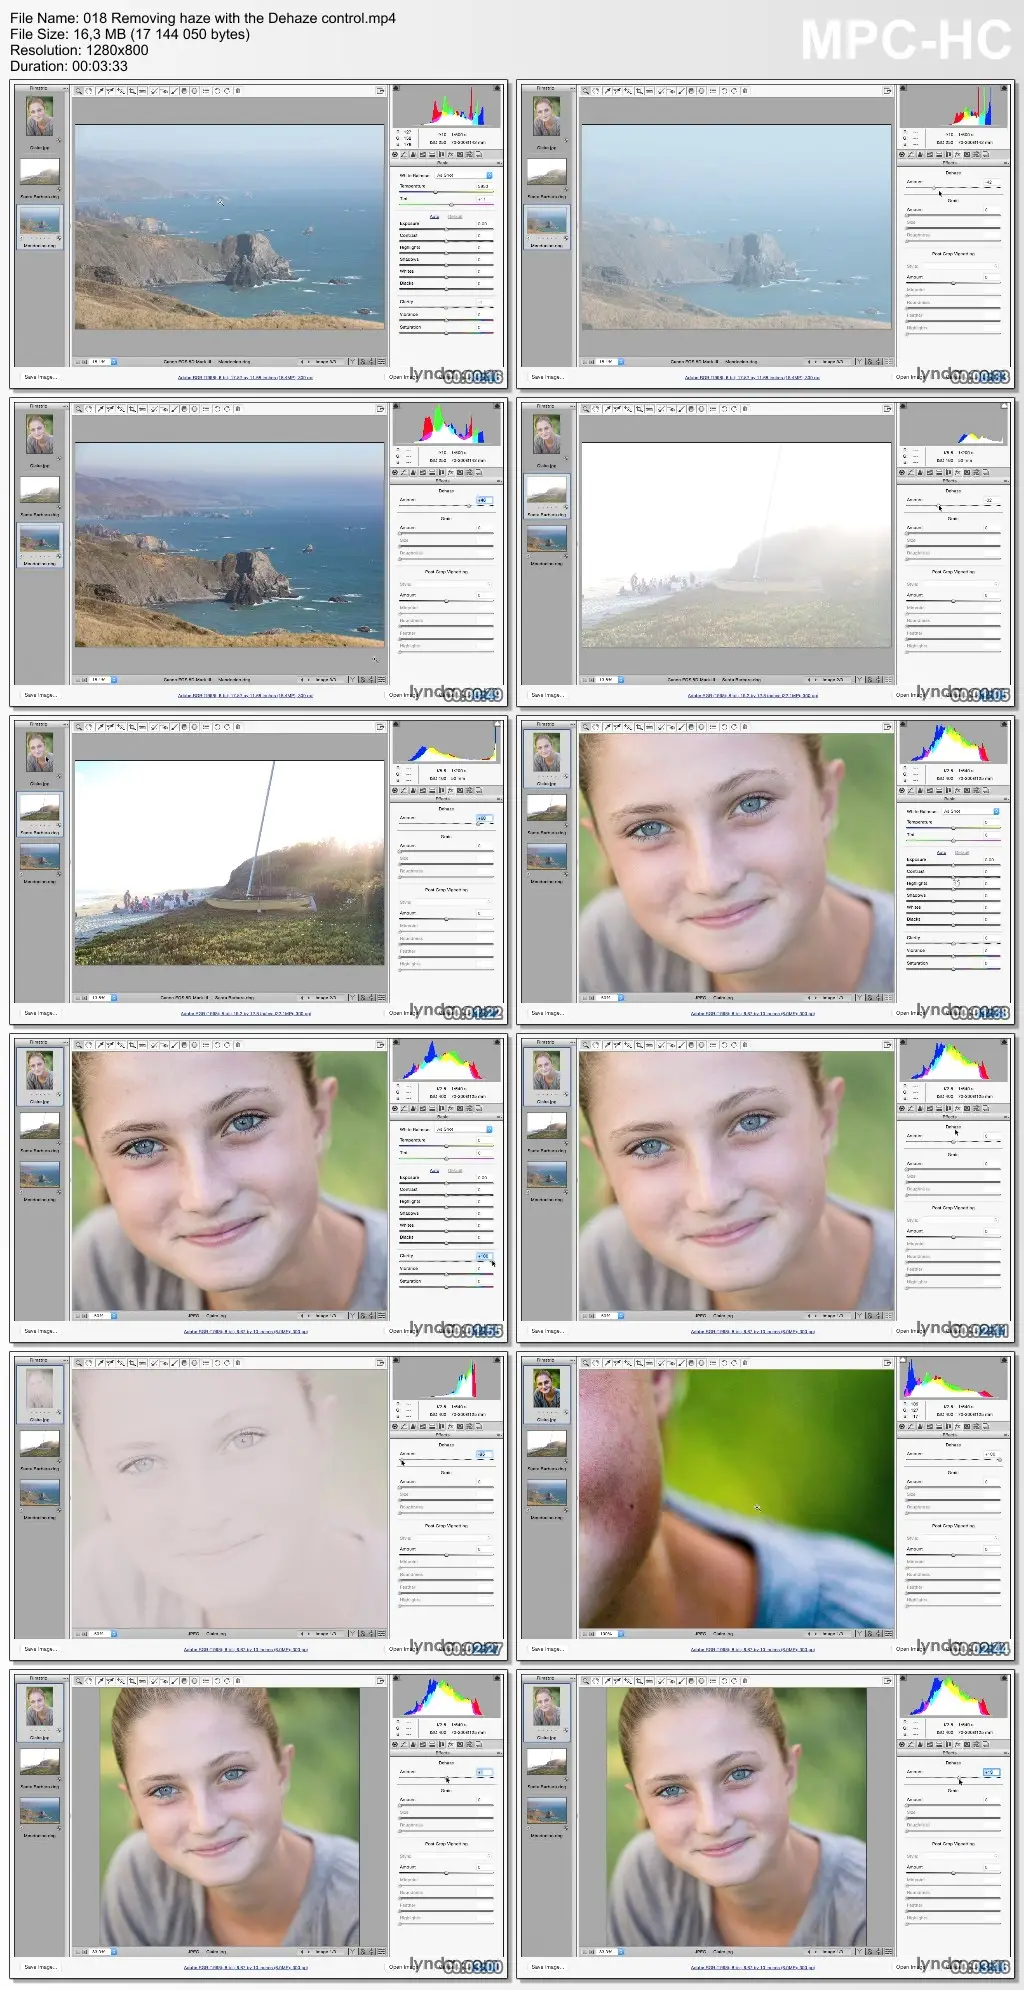Open Filmstrip menu in the 00:00:16 frame
Image resolution: width=1024 pixels, height=1990 pixels.
click(x=65, y=88)
